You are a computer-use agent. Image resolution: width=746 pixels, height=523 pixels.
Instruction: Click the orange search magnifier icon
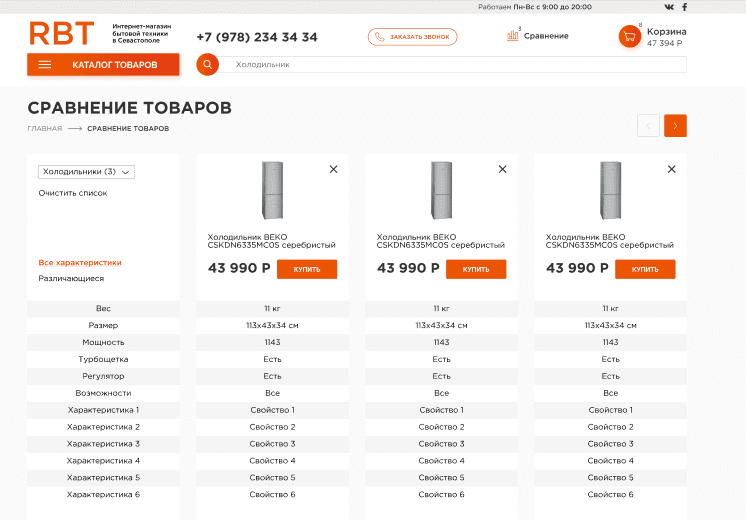point(207,65)
